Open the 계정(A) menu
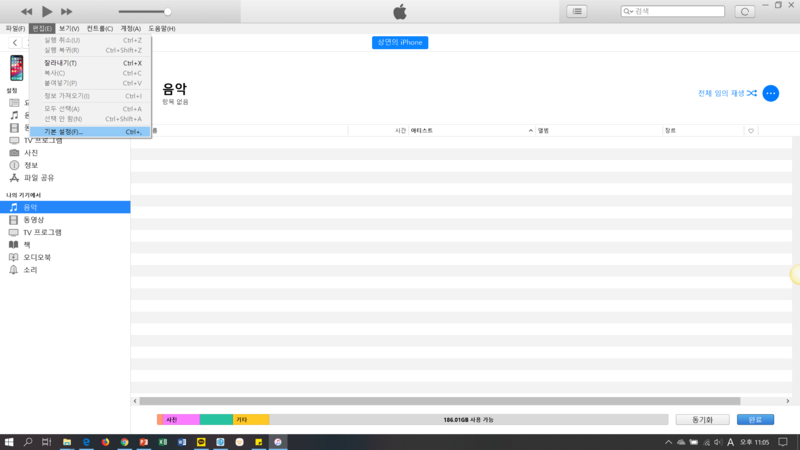 (x=131, y=29)
